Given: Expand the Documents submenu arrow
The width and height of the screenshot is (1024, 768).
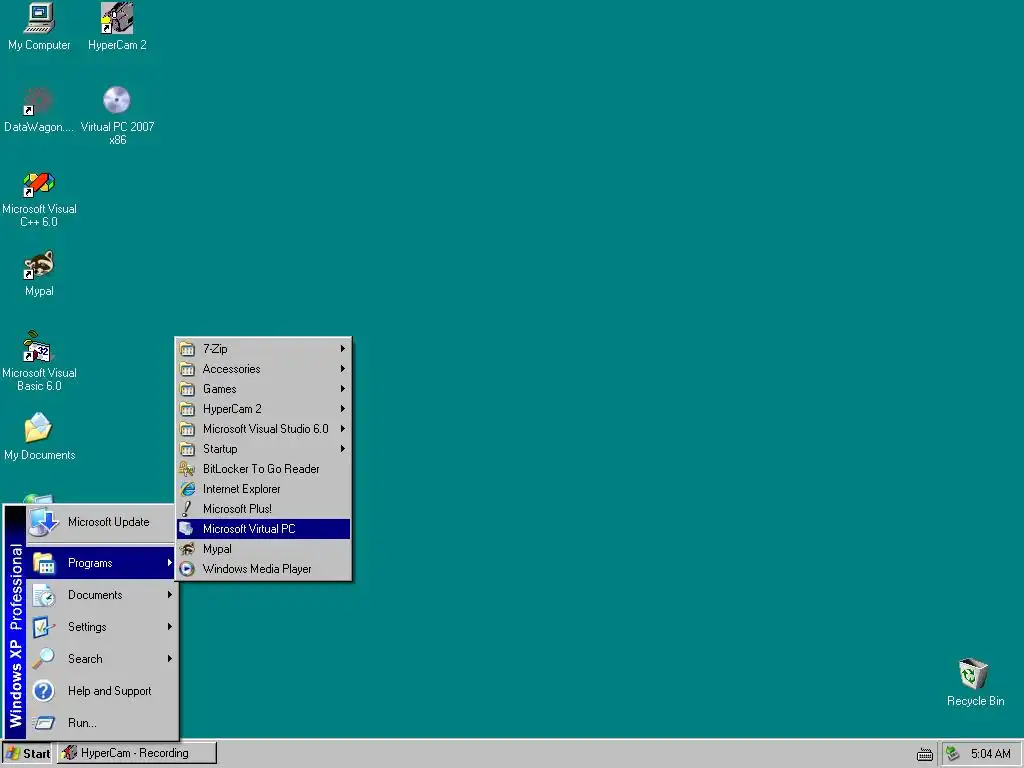Looking at the screenshot, I should pos(169,595).
